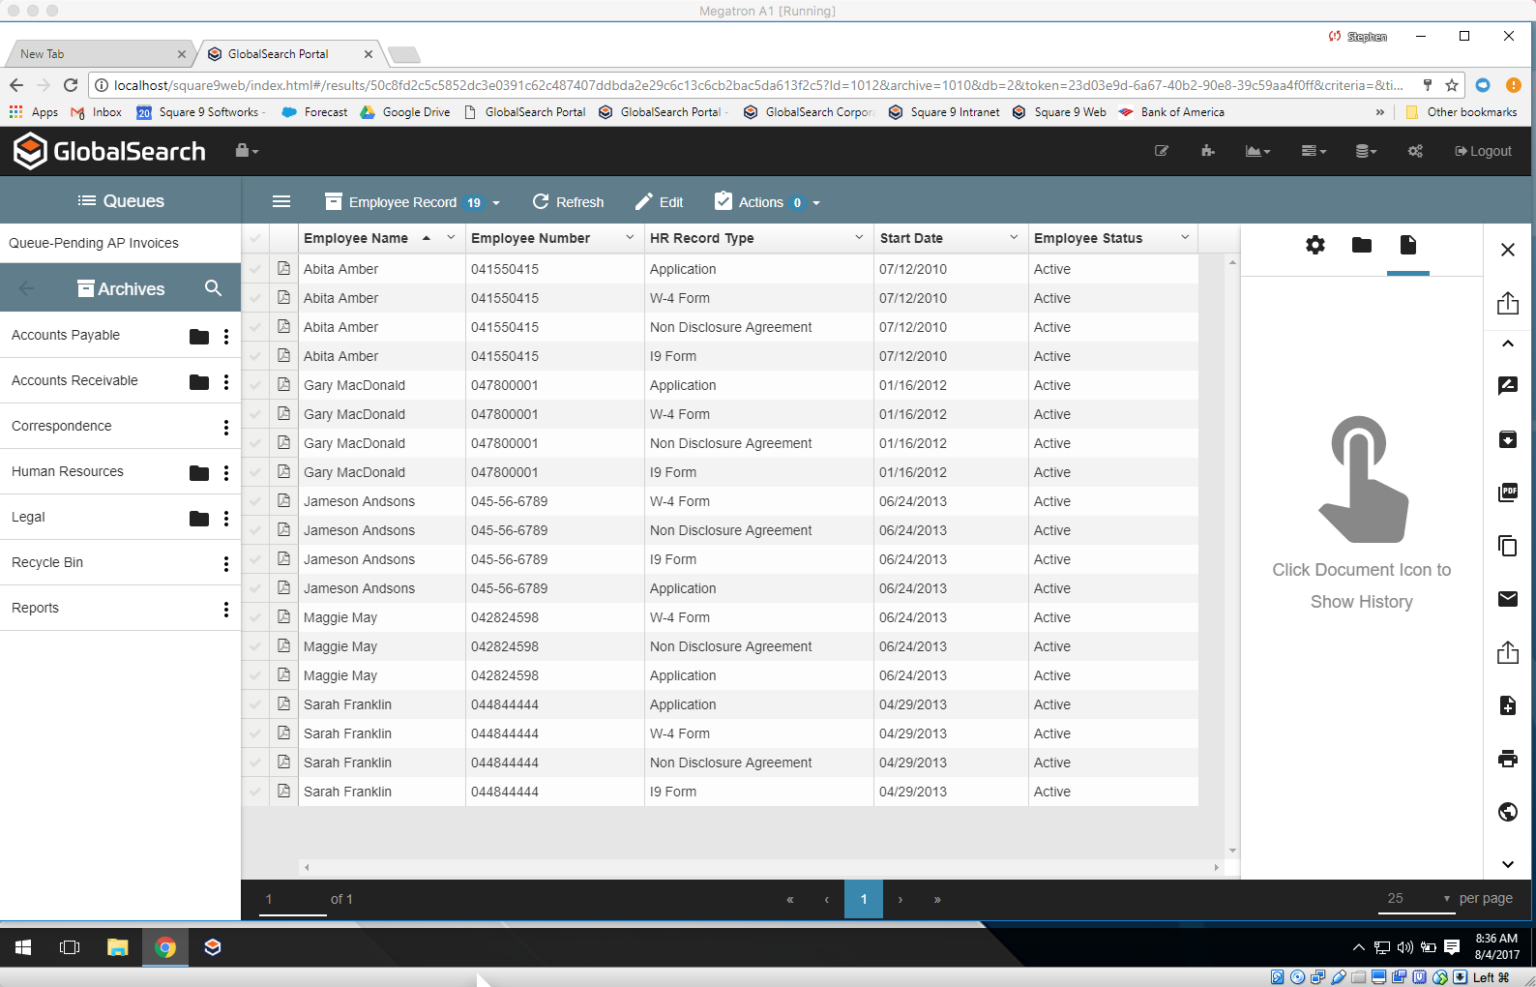Switch to the folder tab in side panel
The width and height of the screenshot is (1536, 987).
click(x=1361, y=245)
